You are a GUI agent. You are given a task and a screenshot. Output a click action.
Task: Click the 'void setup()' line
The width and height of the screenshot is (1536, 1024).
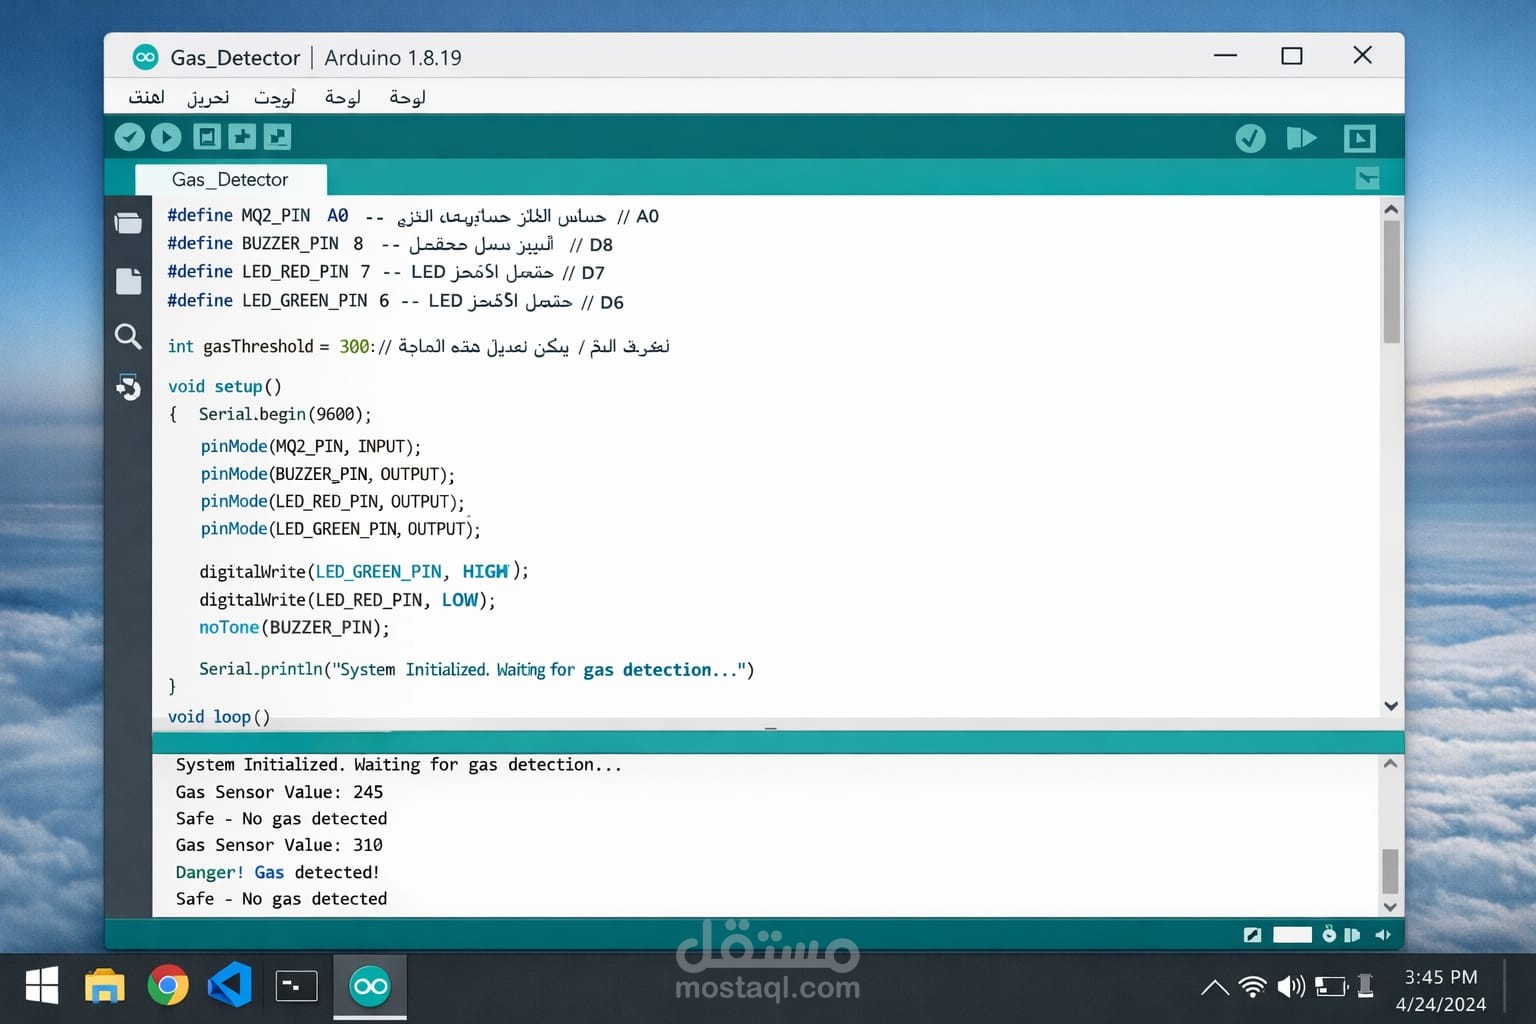tap(225, 386)
